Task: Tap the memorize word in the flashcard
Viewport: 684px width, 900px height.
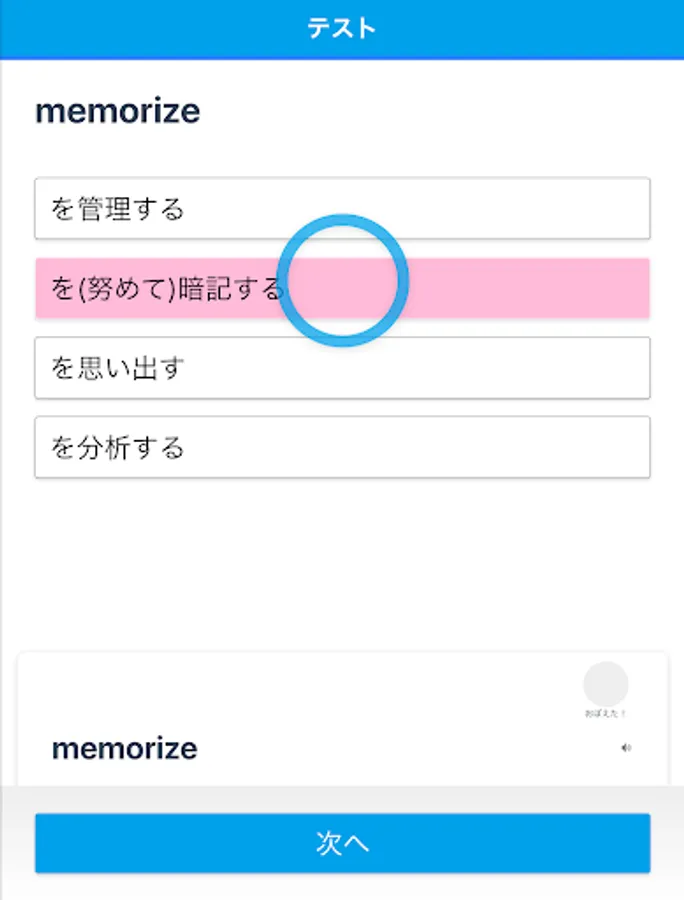Action: tap(125, 748)
